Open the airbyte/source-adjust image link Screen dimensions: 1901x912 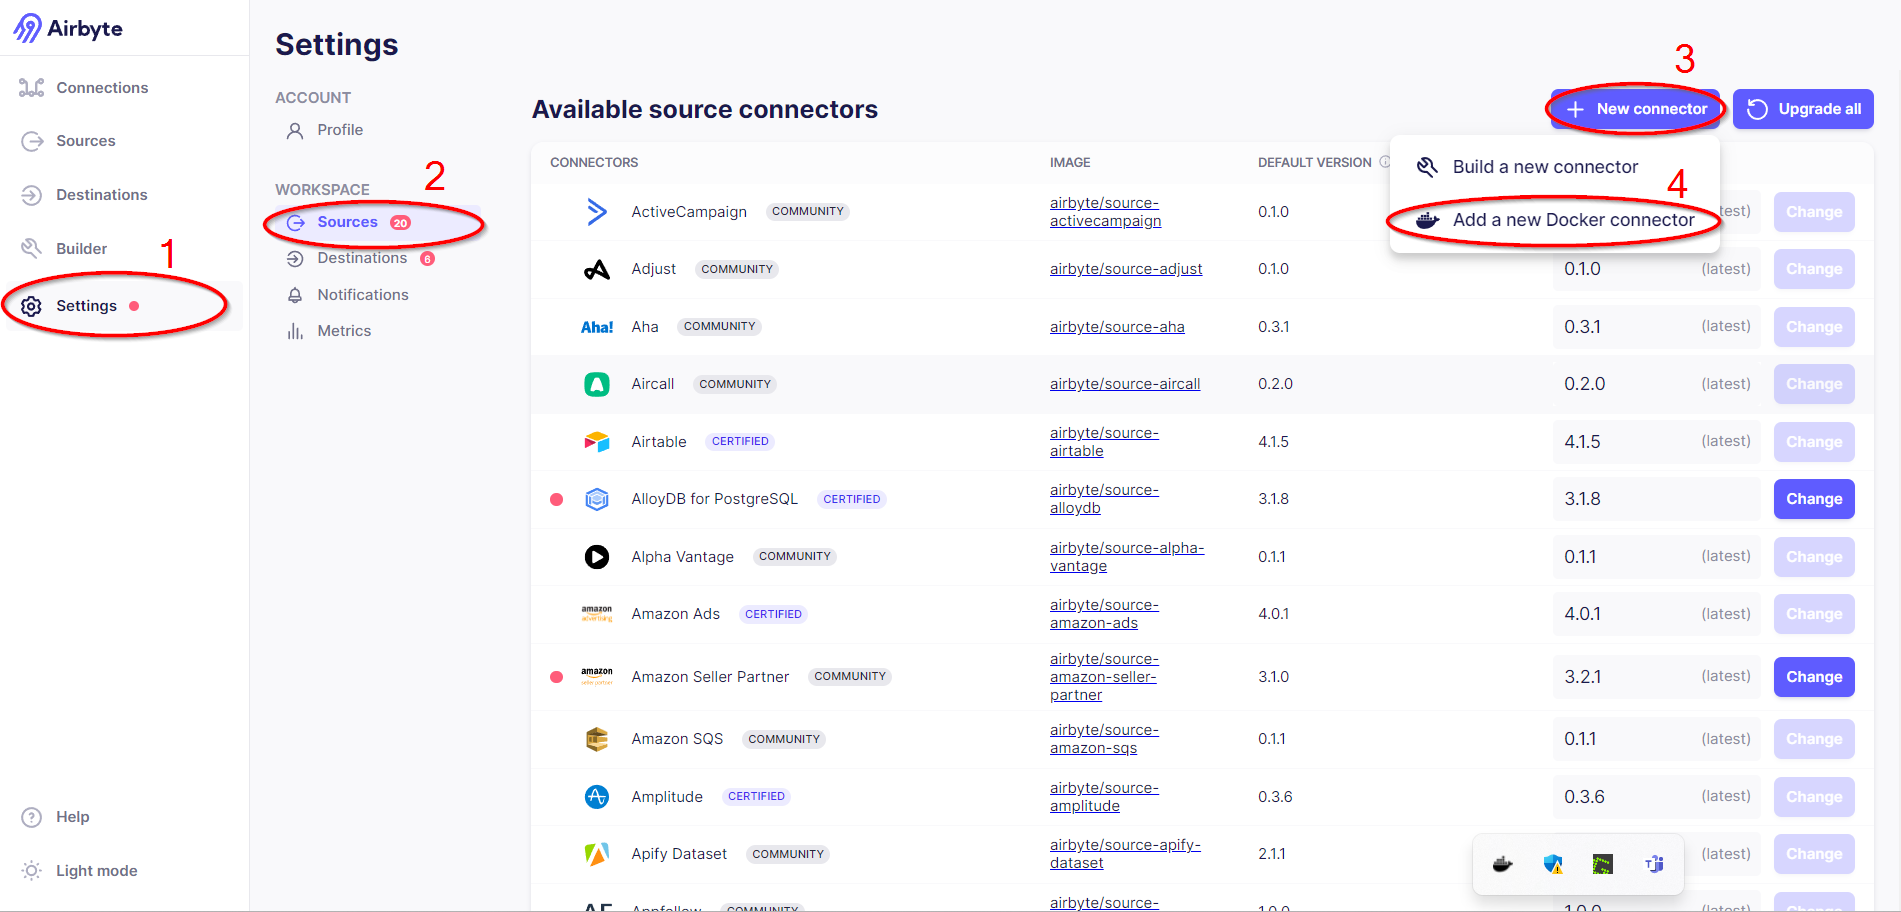pos(1125,269)
